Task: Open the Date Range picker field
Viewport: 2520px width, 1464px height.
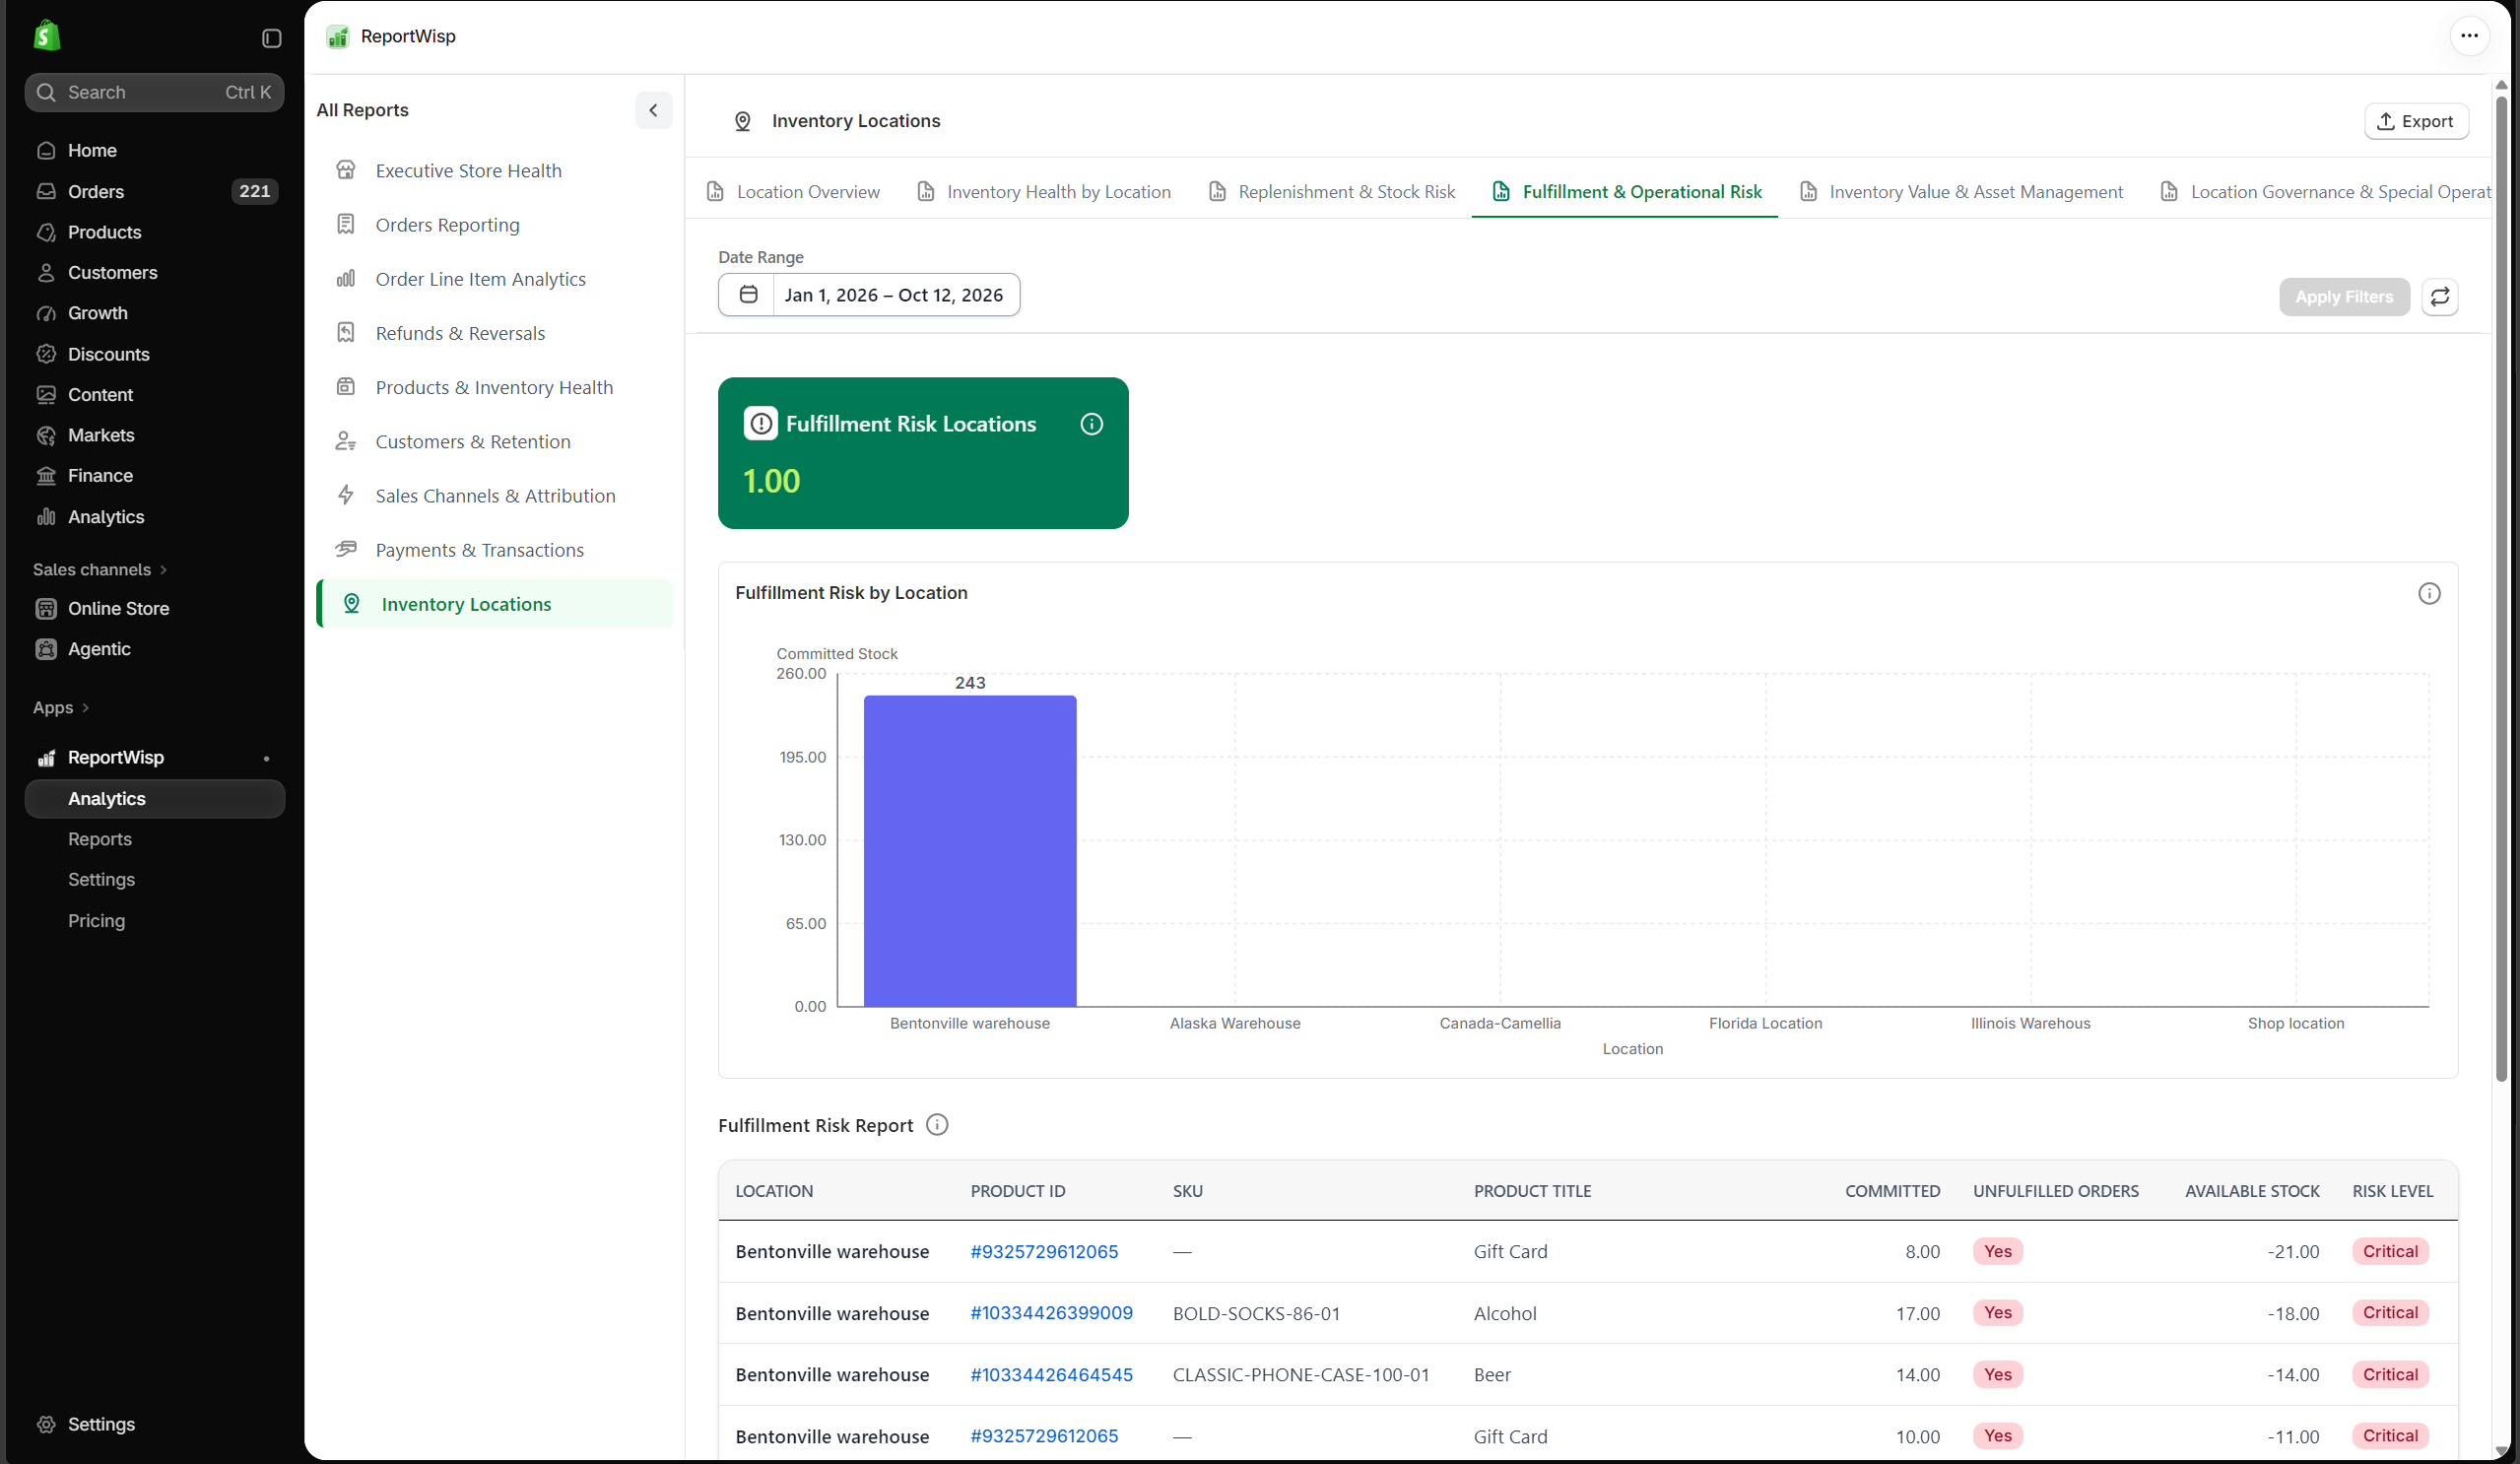Action: click(x=869, y=295)
